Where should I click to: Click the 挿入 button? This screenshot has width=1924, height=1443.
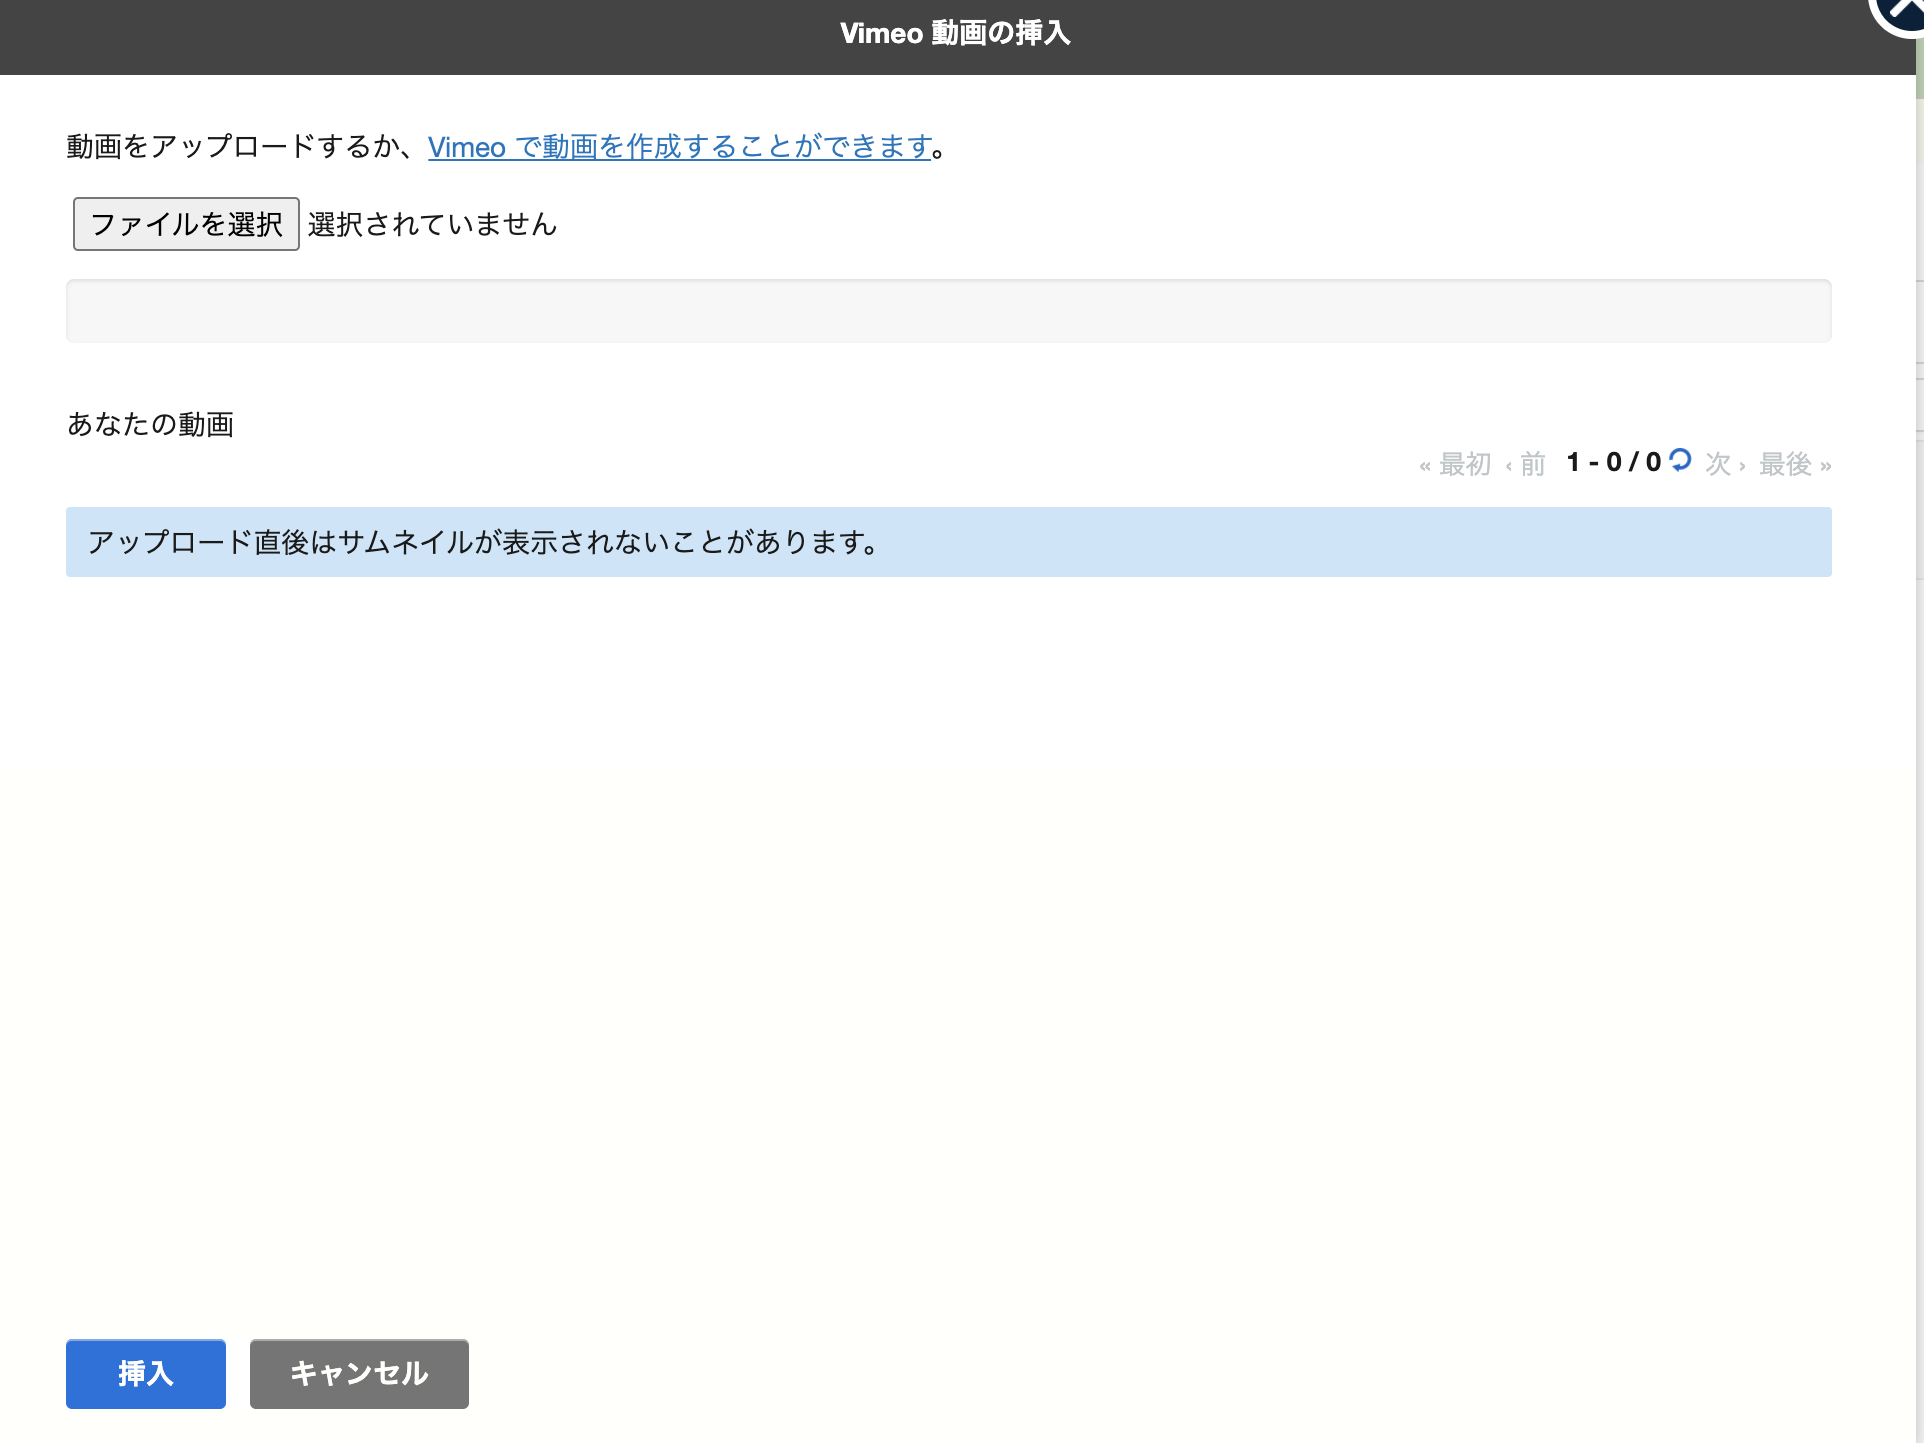[145, 1373]
